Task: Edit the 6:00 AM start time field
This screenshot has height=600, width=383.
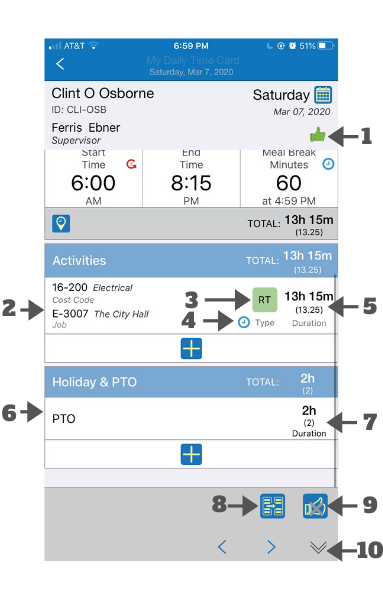Action: click(93, 178)
